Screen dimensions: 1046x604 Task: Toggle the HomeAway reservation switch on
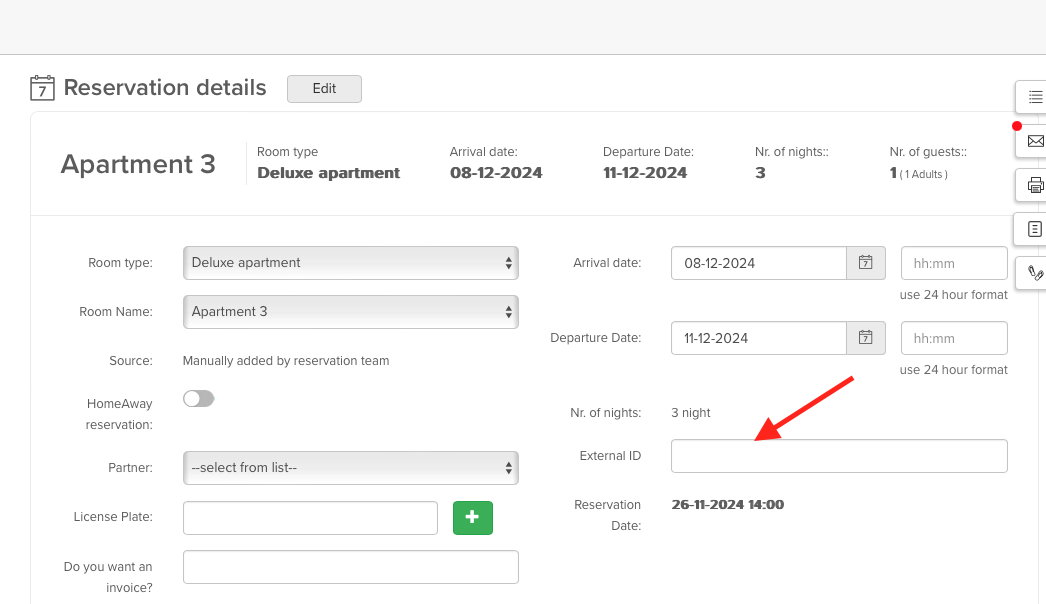(x=198, y=398)
